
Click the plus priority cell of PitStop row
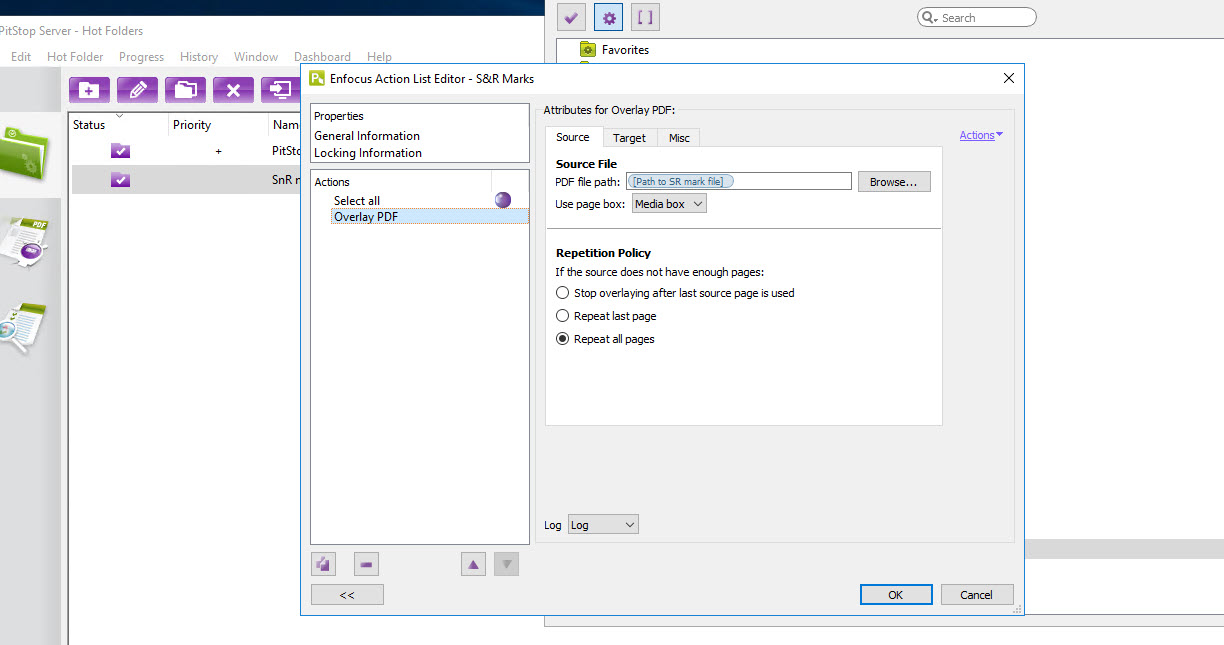pyautogui.click(x=218, y=151)
